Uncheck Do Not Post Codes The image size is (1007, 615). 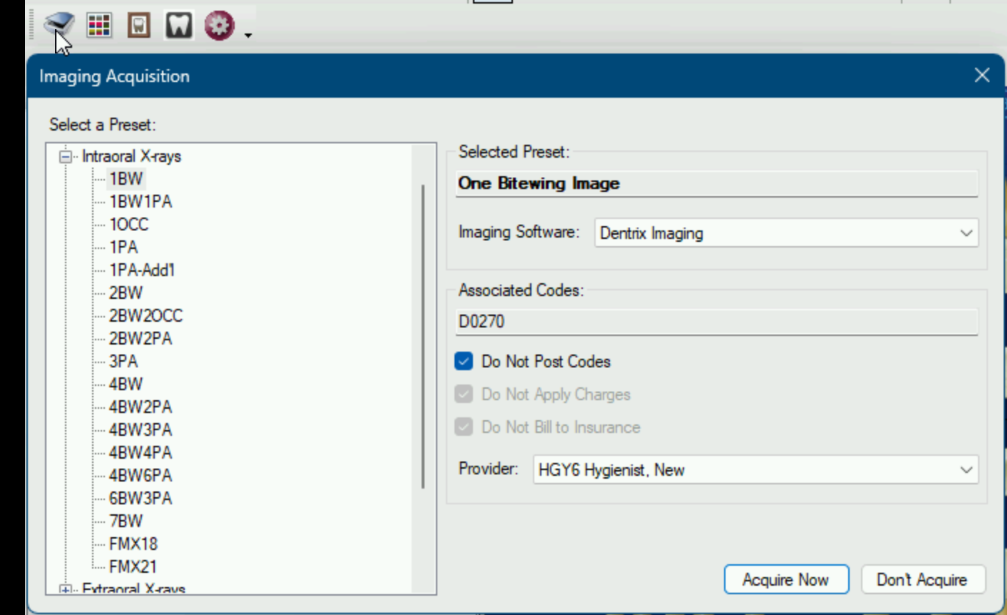point(464,361)
